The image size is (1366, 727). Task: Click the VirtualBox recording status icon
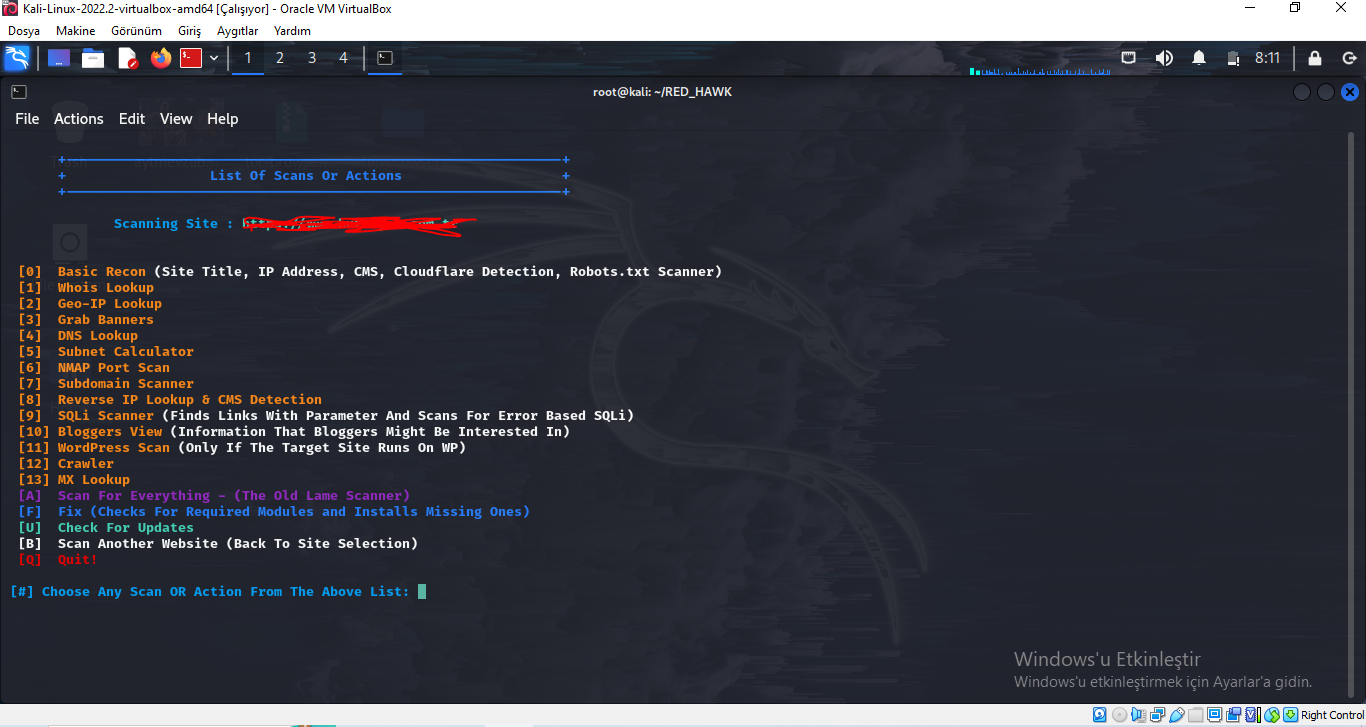click(1234, 715)
